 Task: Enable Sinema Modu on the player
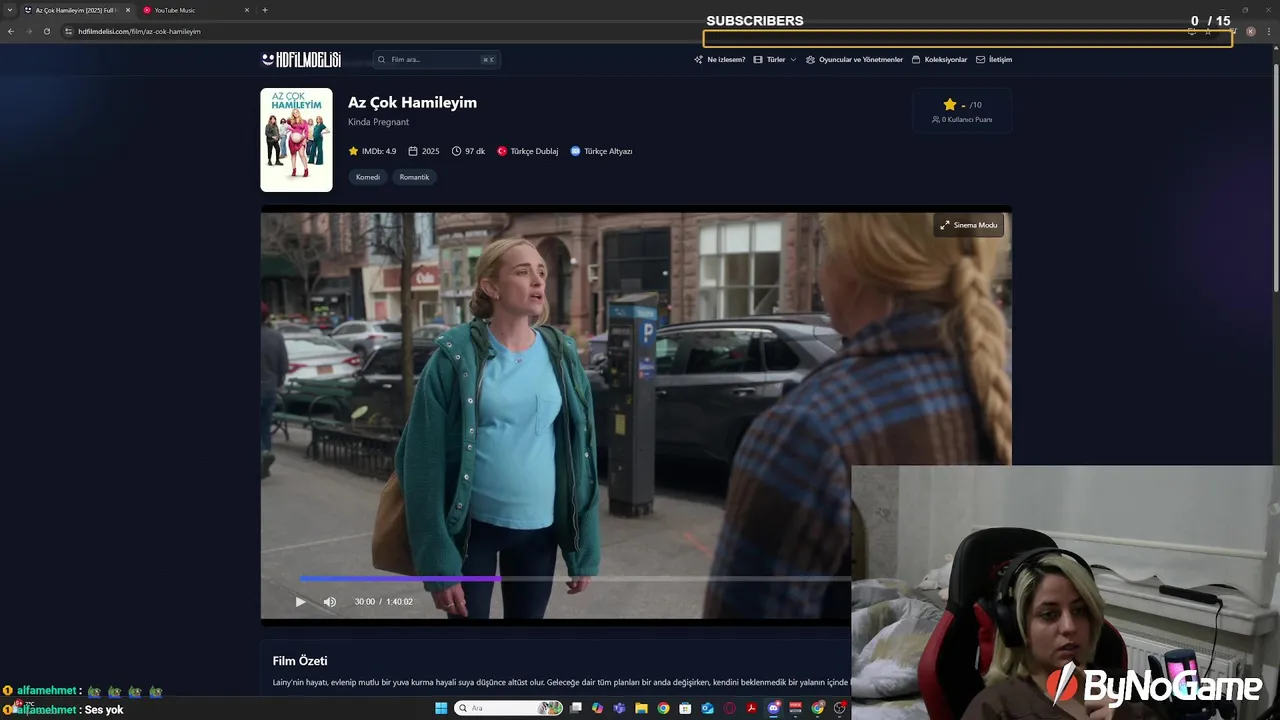click(969, 225)
